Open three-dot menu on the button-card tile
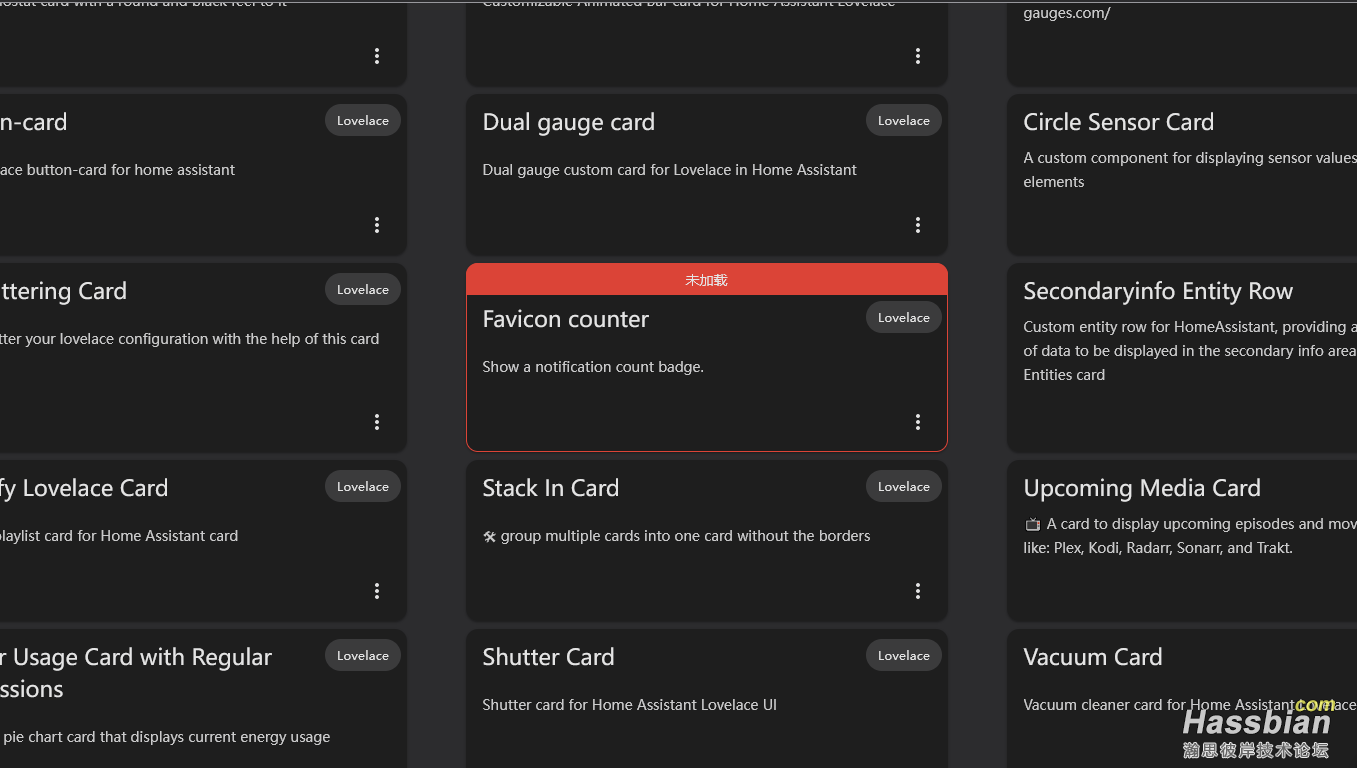 click(376, 225)
